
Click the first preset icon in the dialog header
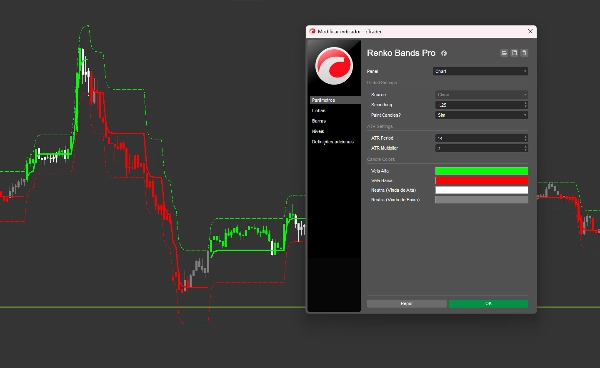click(x=504, y=53)
